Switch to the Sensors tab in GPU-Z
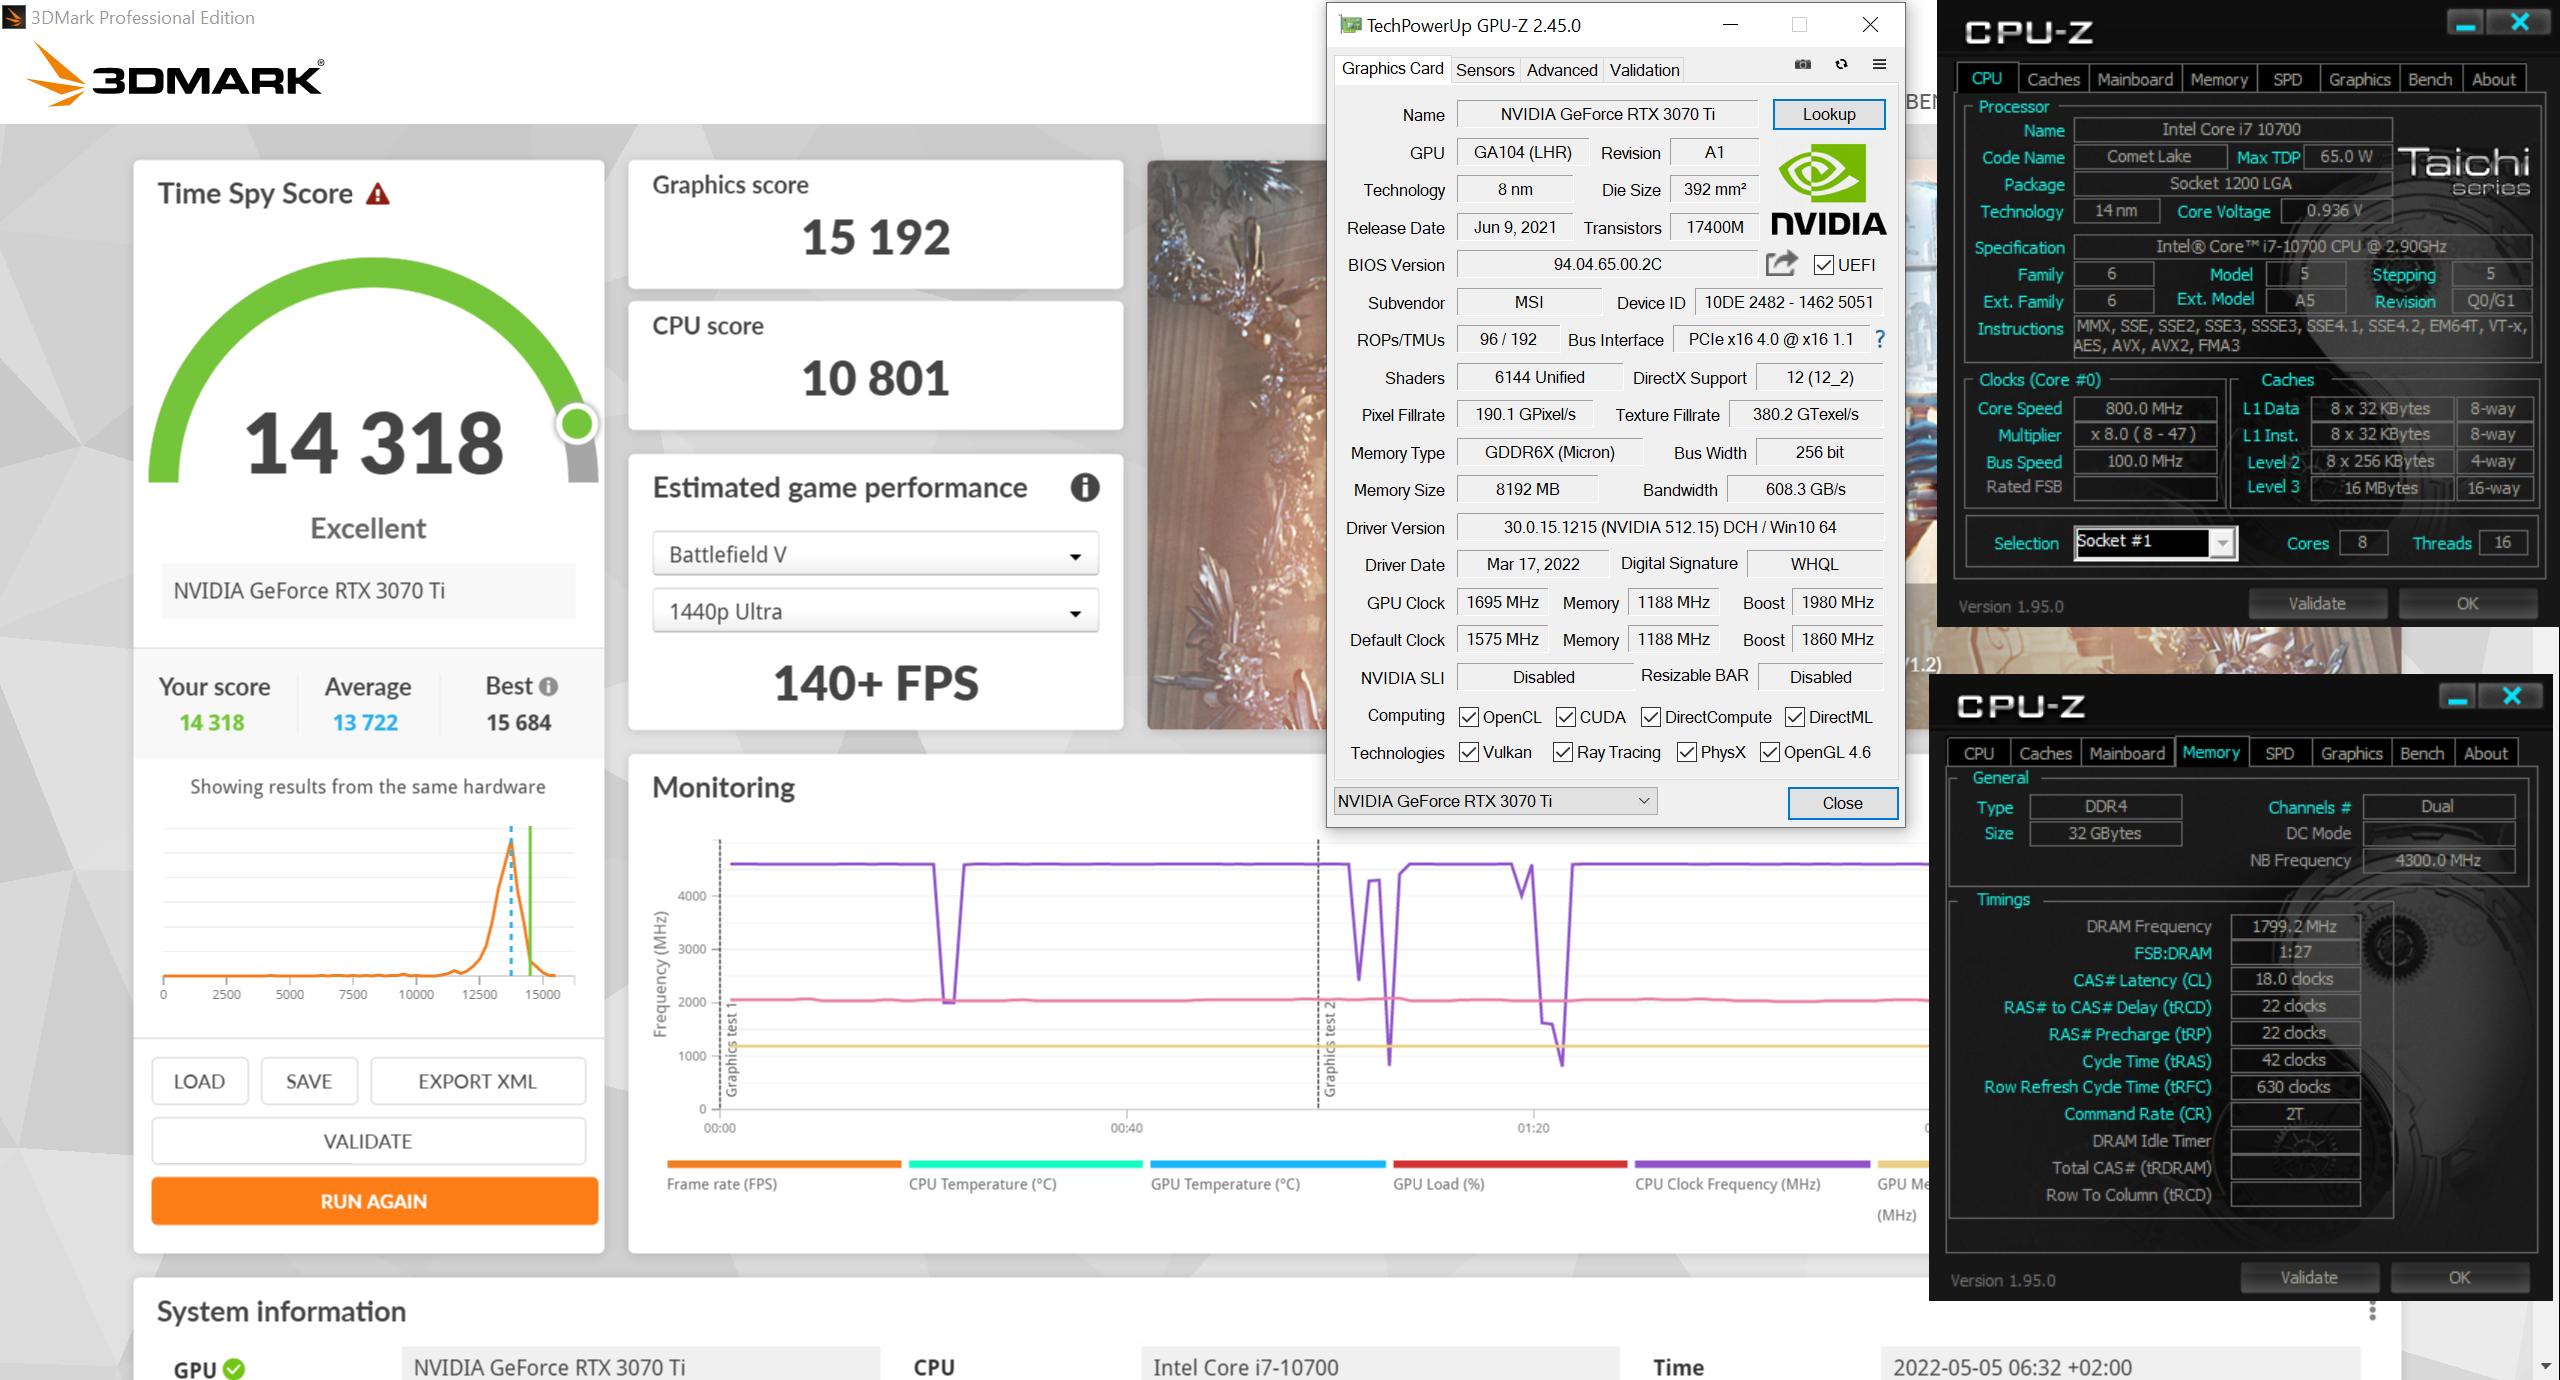 point(1484,70)
